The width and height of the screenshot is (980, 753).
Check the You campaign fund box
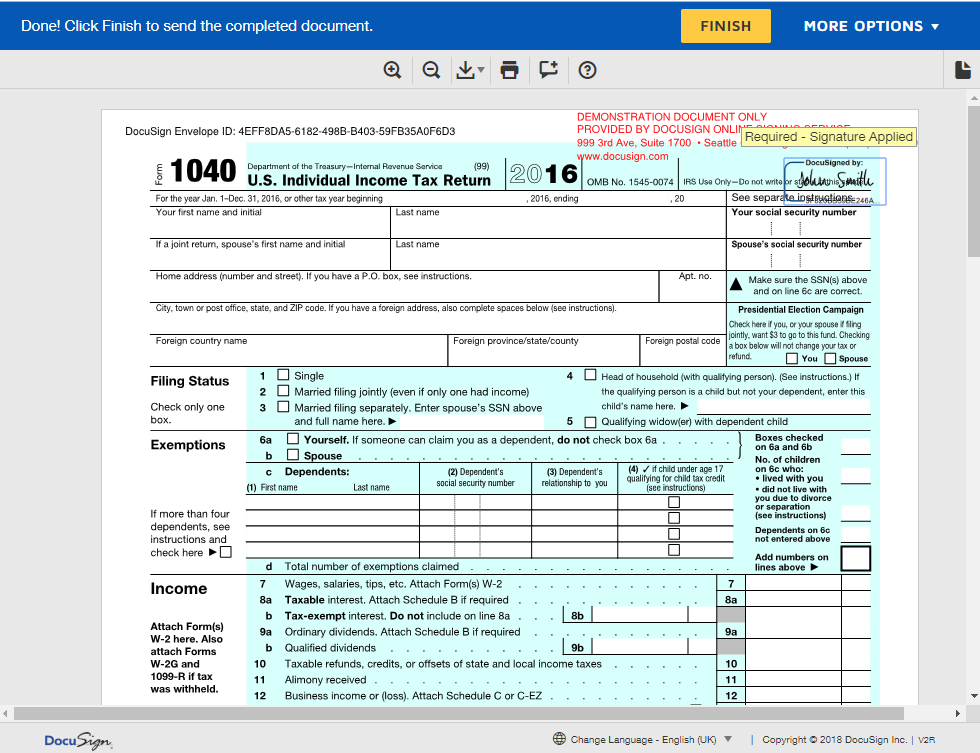coord(792,359)
